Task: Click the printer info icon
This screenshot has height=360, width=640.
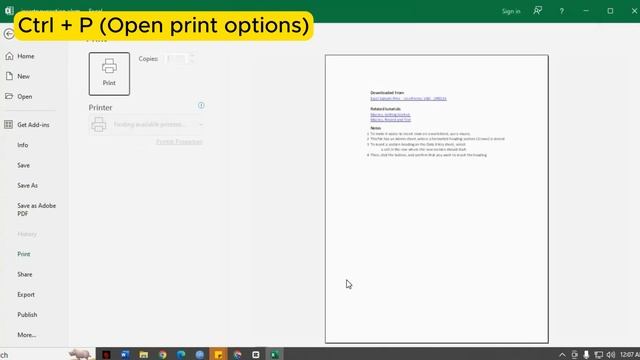Action: [x=201, y=106]
